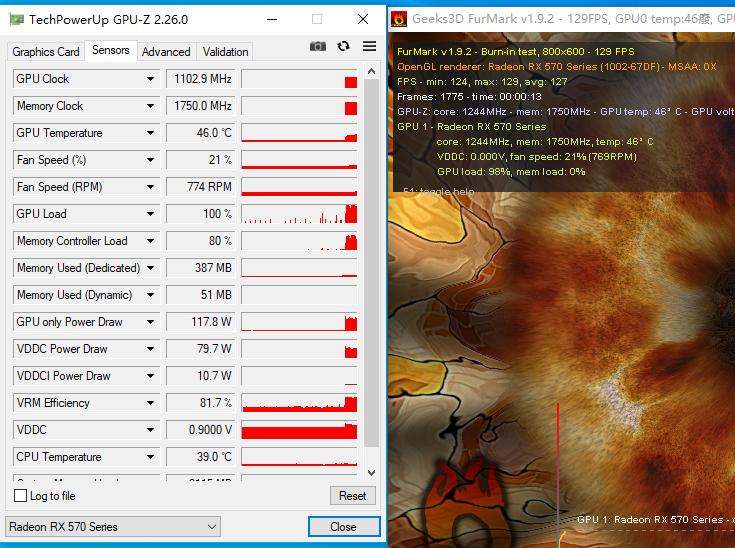
Task: Open the Fan Speed (%) dropdown
Action: 150,160
